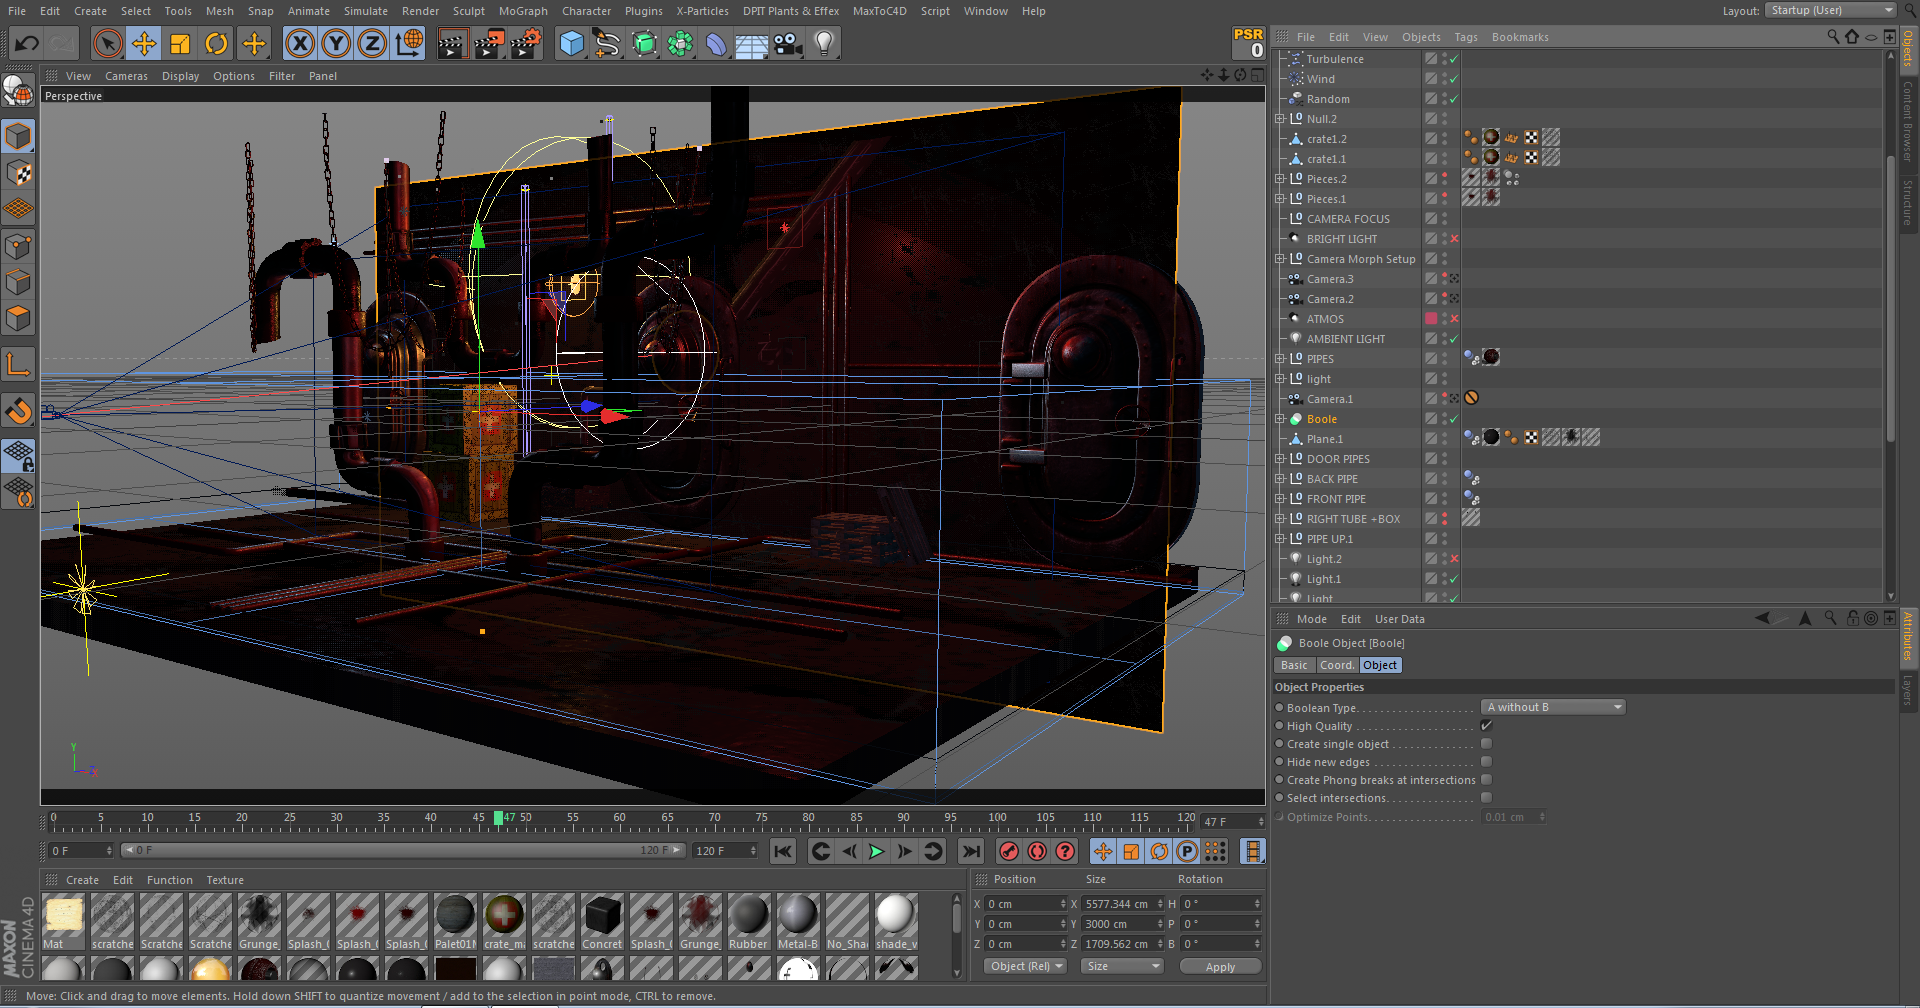The width and height of the screenshot is (1920, 1008).
Task: Check the Hide new edges option
Action: tap(1486, 762)
